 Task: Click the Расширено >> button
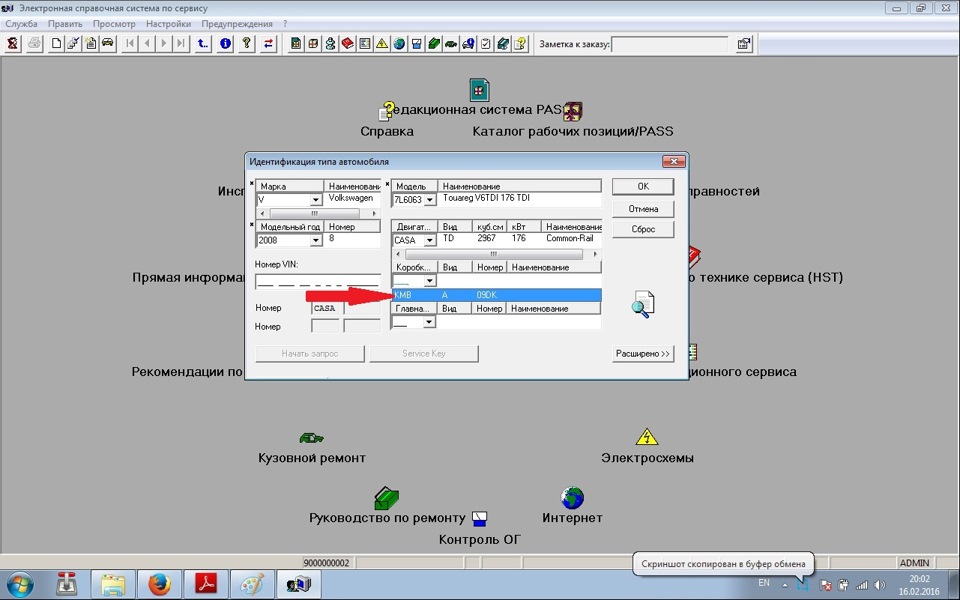pyautogui.click(x=643, y=354)
